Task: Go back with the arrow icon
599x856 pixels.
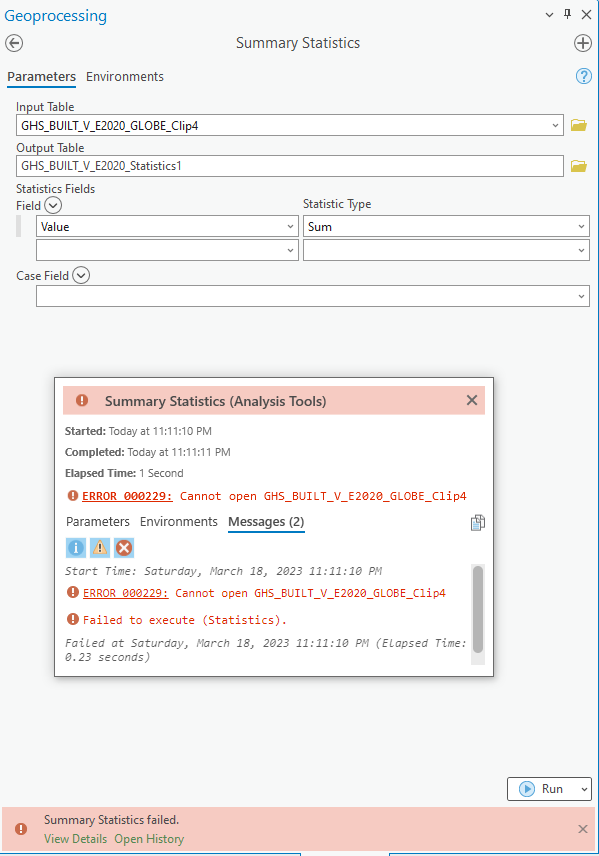Action: (14, 43)
